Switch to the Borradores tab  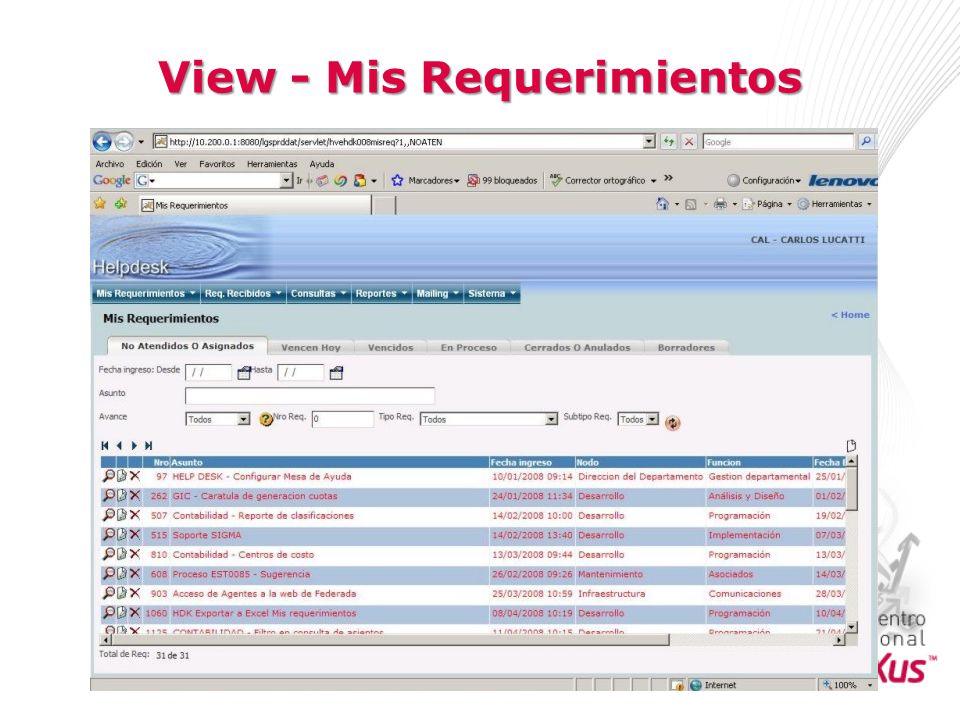click(686, 348)
